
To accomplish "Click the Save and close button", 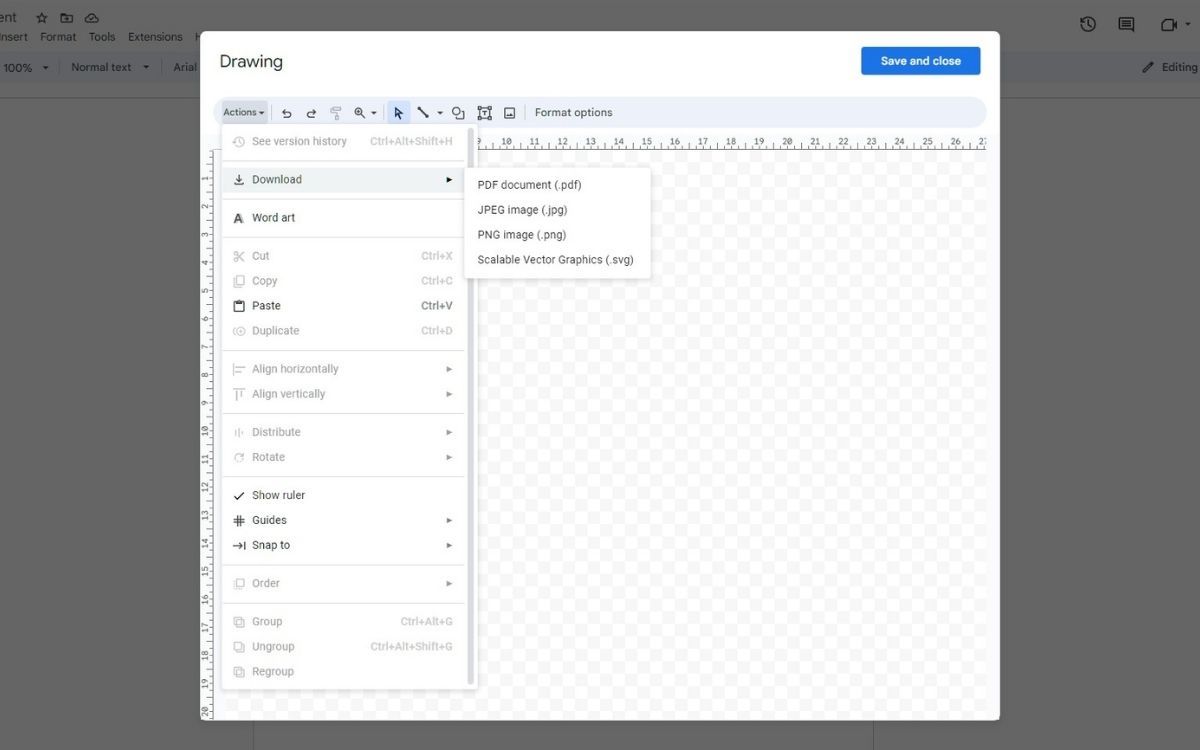I will 921,61.
